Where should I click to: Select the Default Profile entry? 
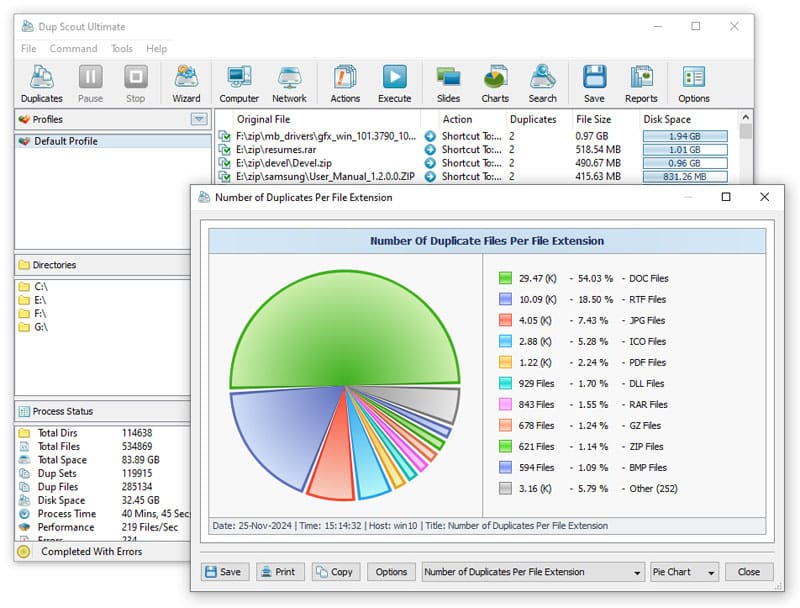click(113, 141)
